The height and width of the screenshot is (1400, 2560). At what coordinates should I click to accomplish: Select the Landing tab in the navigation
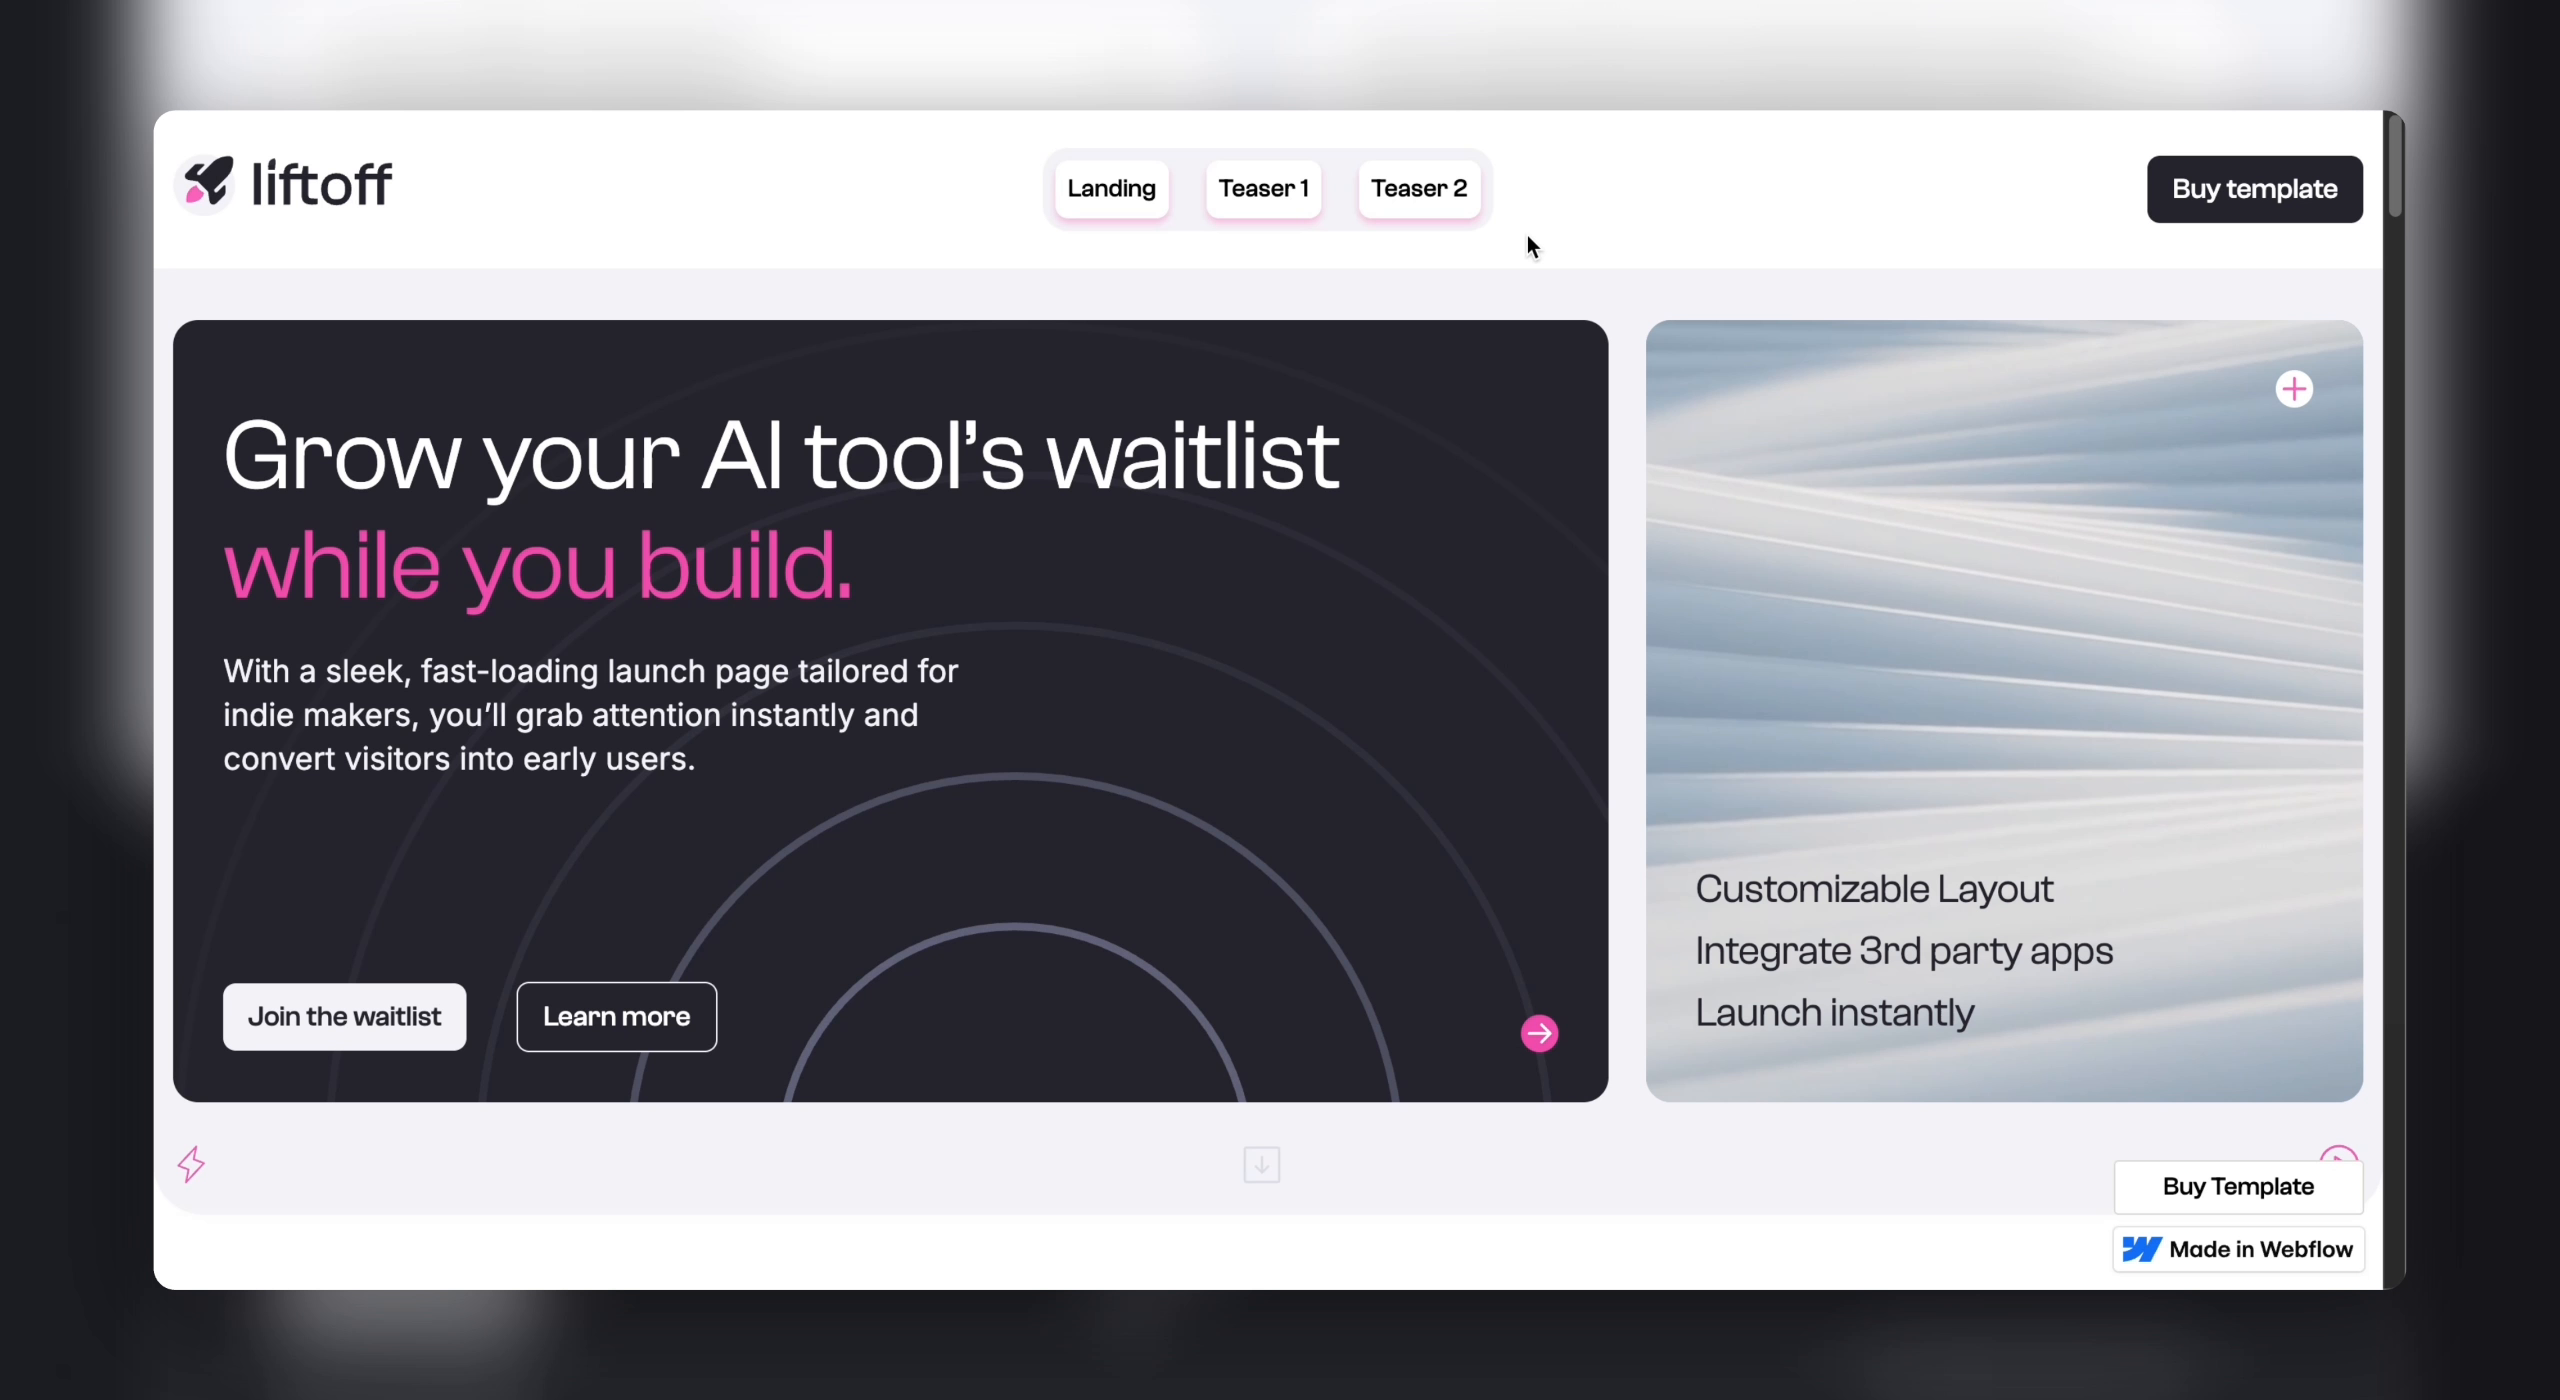(x=1111, y=188)
